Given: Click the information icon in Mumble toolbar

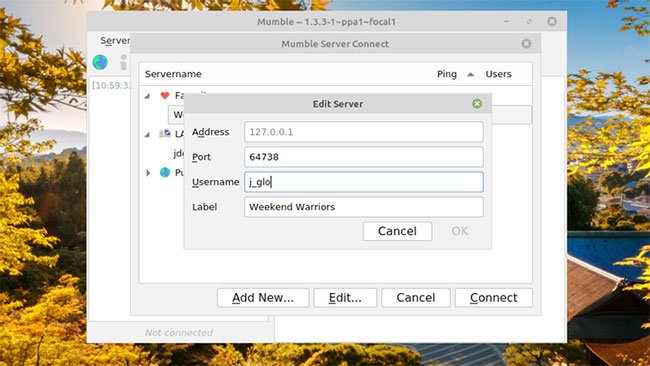Looking at the screenshot, I should (123, 62).
